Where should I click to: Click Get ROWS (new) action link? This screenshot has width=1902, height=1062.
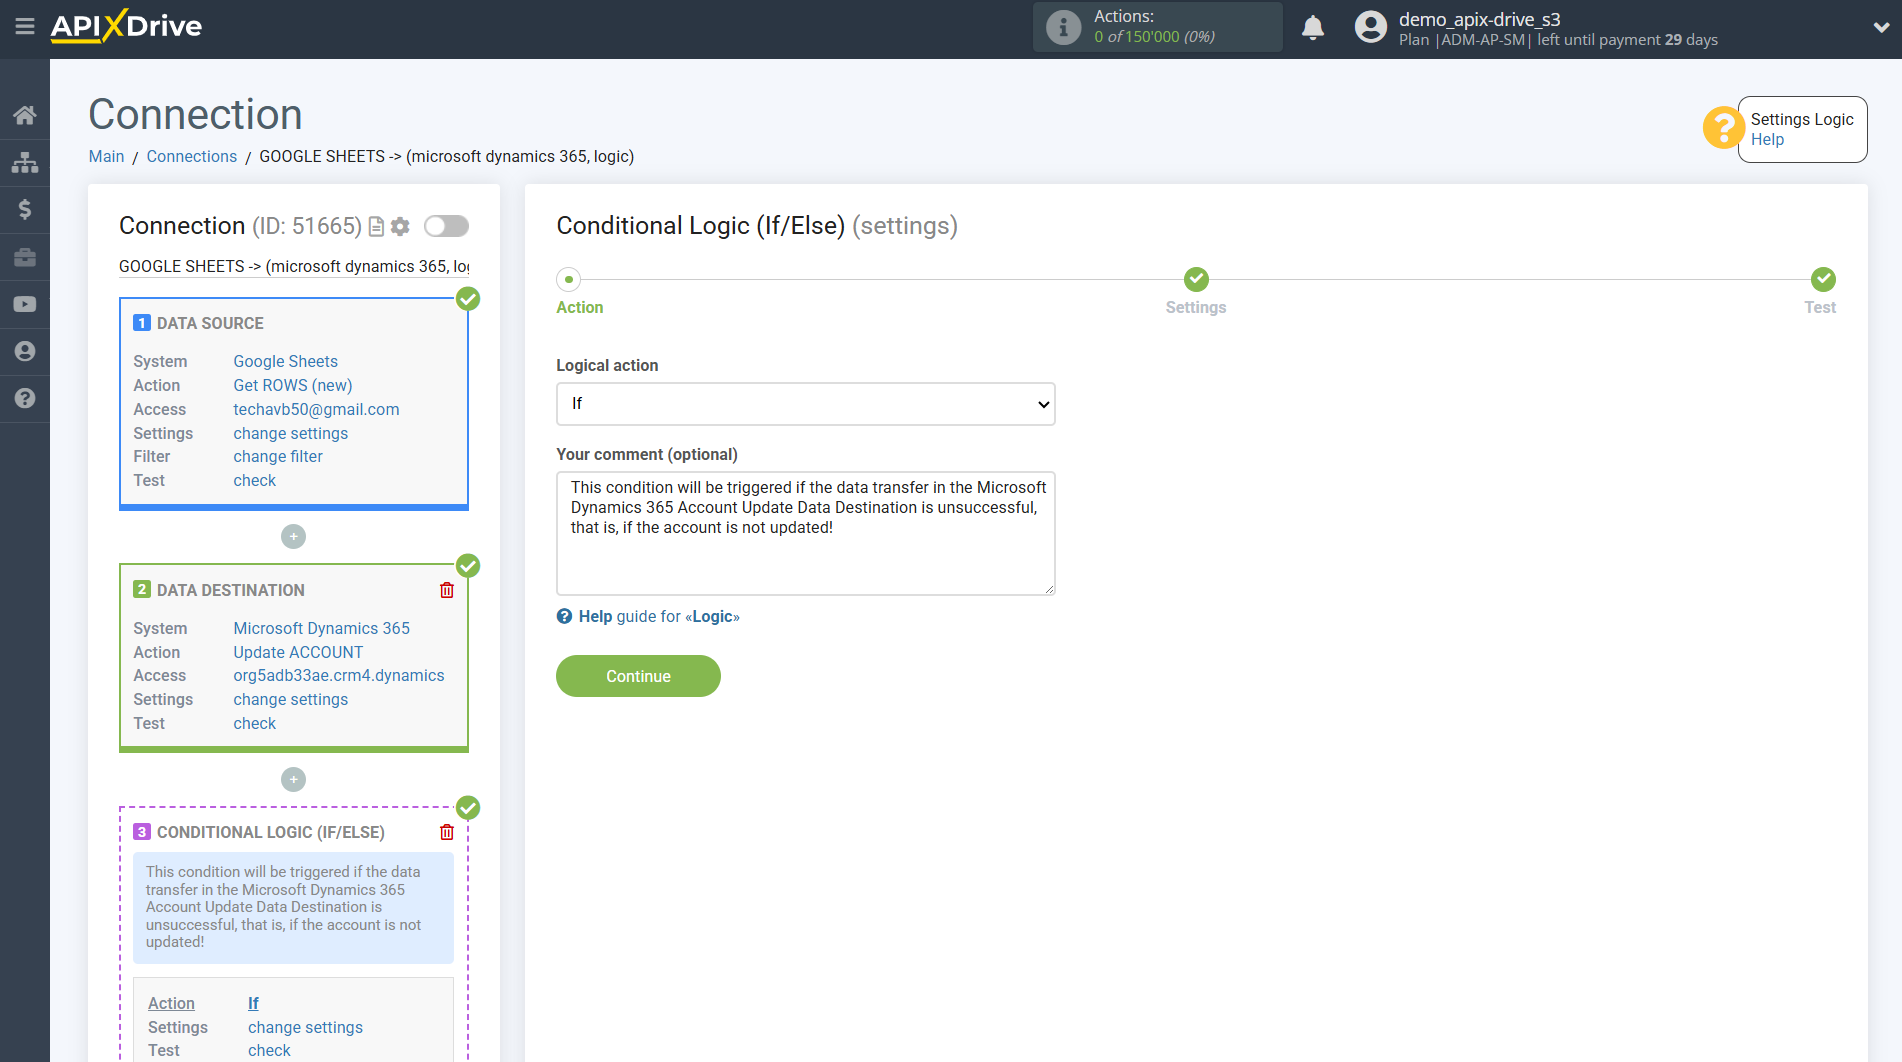click(293, 385)
